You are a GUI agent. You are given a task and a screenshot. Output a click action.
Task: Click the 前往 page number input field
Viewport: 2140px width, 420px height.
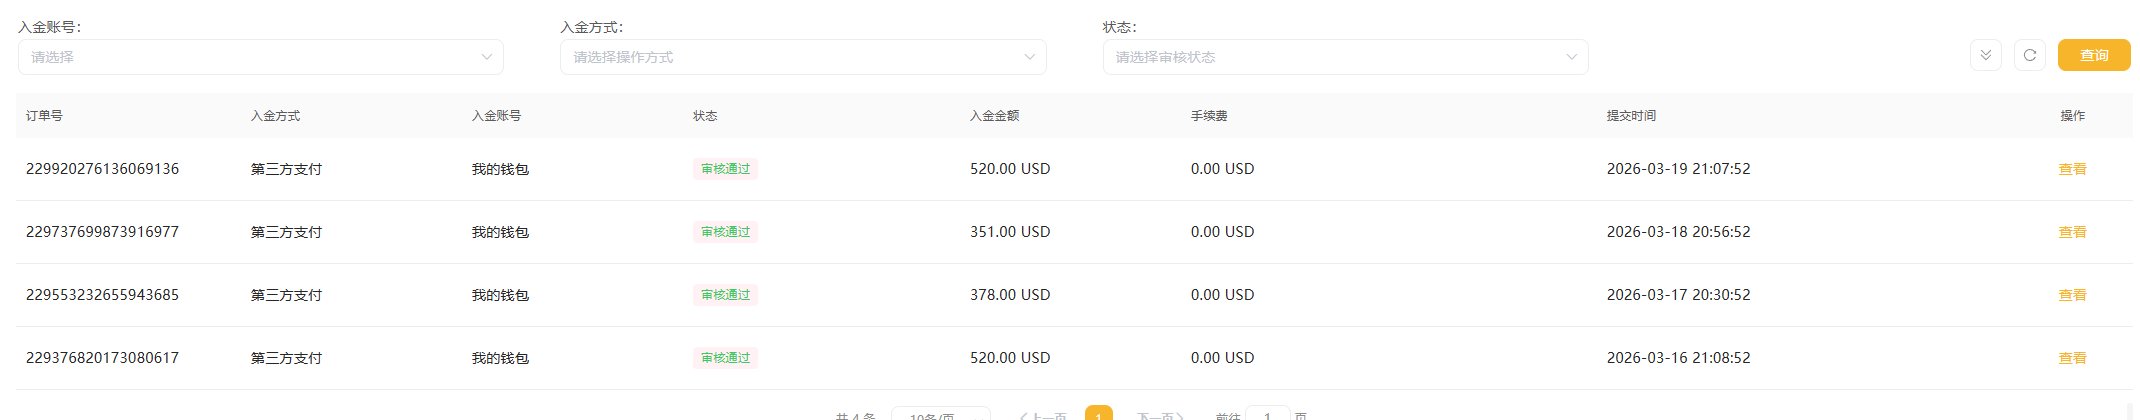(x=1267, y=415)
